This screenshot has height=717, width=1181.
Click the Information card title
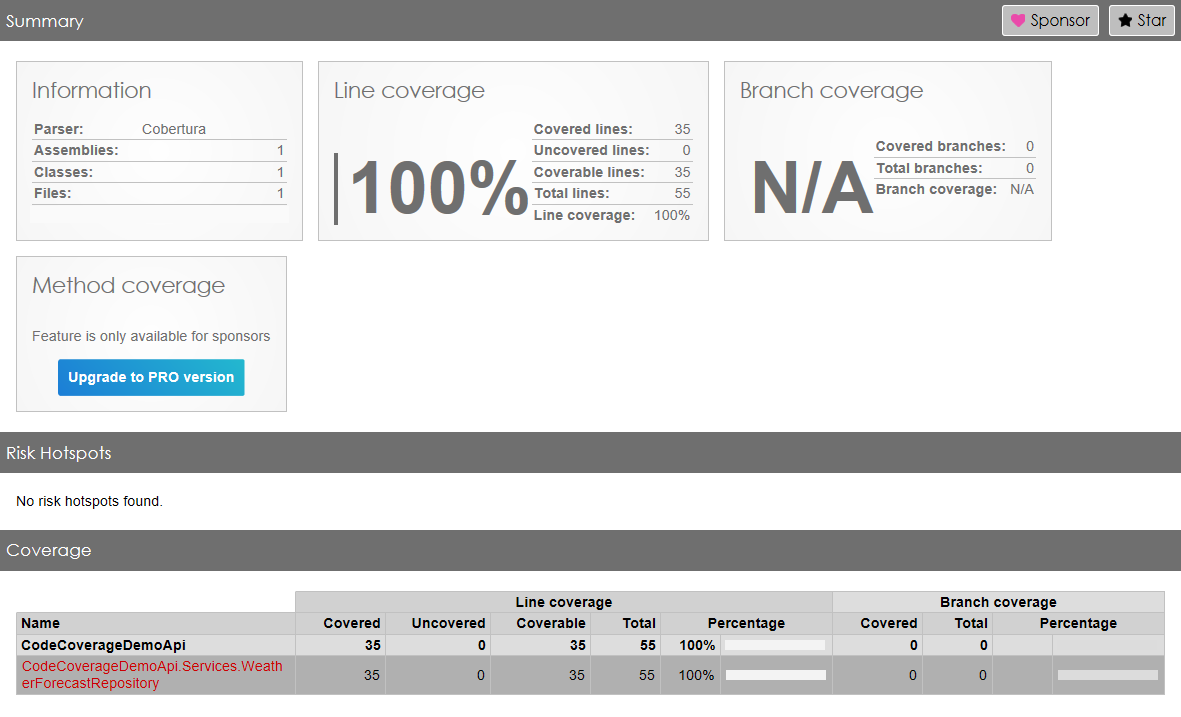[x=92, y=90]
